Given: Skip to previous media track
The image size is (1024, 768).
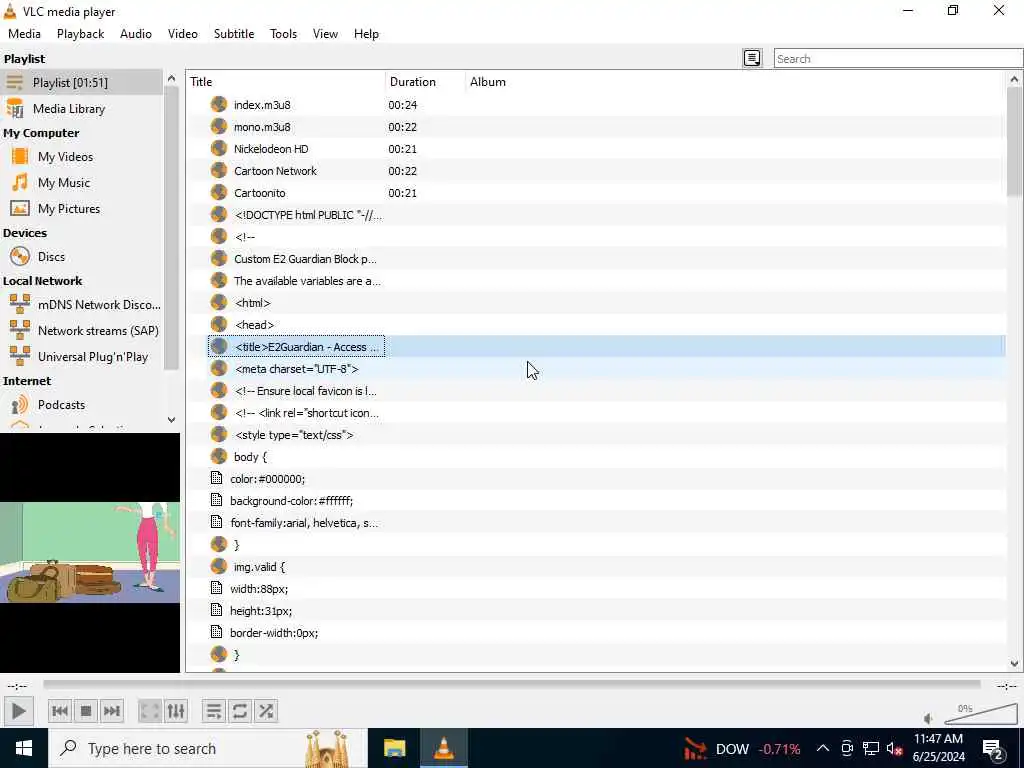Looking at the screenshot, I should pyautogui.click(x=59, y=711).
